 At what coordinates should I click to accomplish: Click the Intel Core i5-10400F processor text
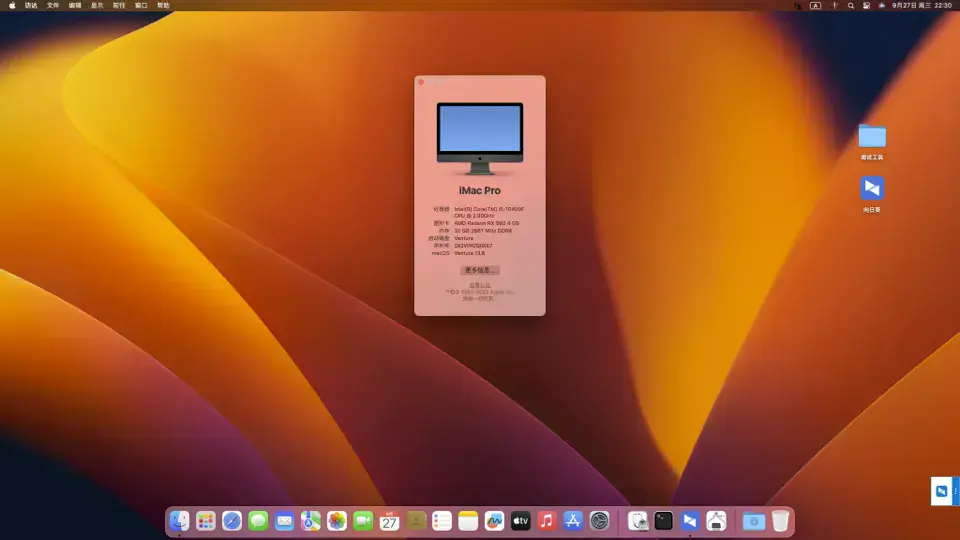click(489, 212)
